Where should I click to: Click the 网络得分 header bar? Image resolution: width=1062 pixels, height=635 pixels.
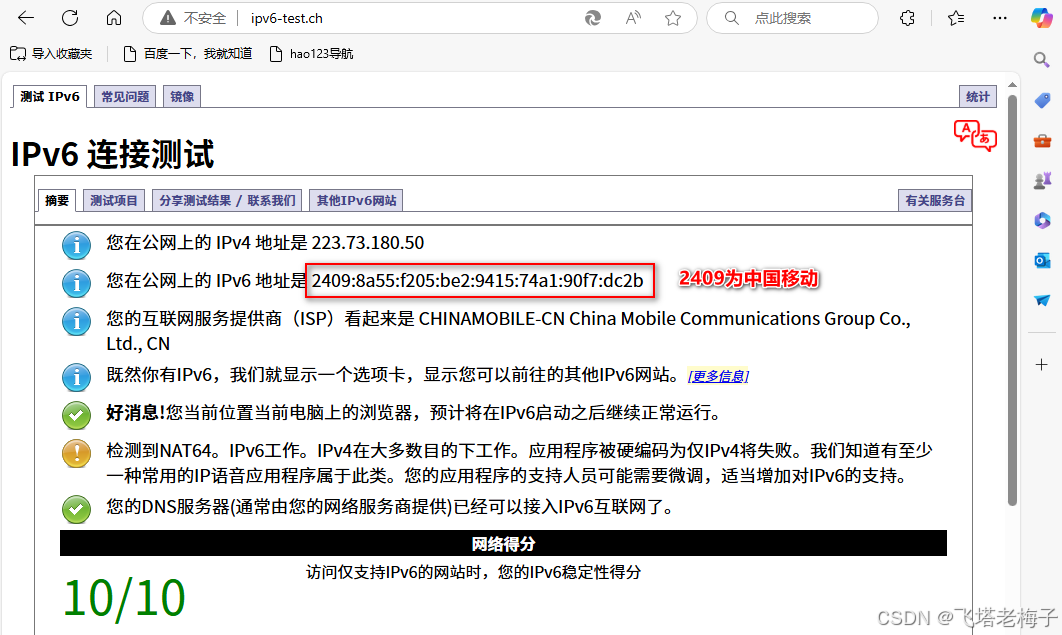(503, 544)
